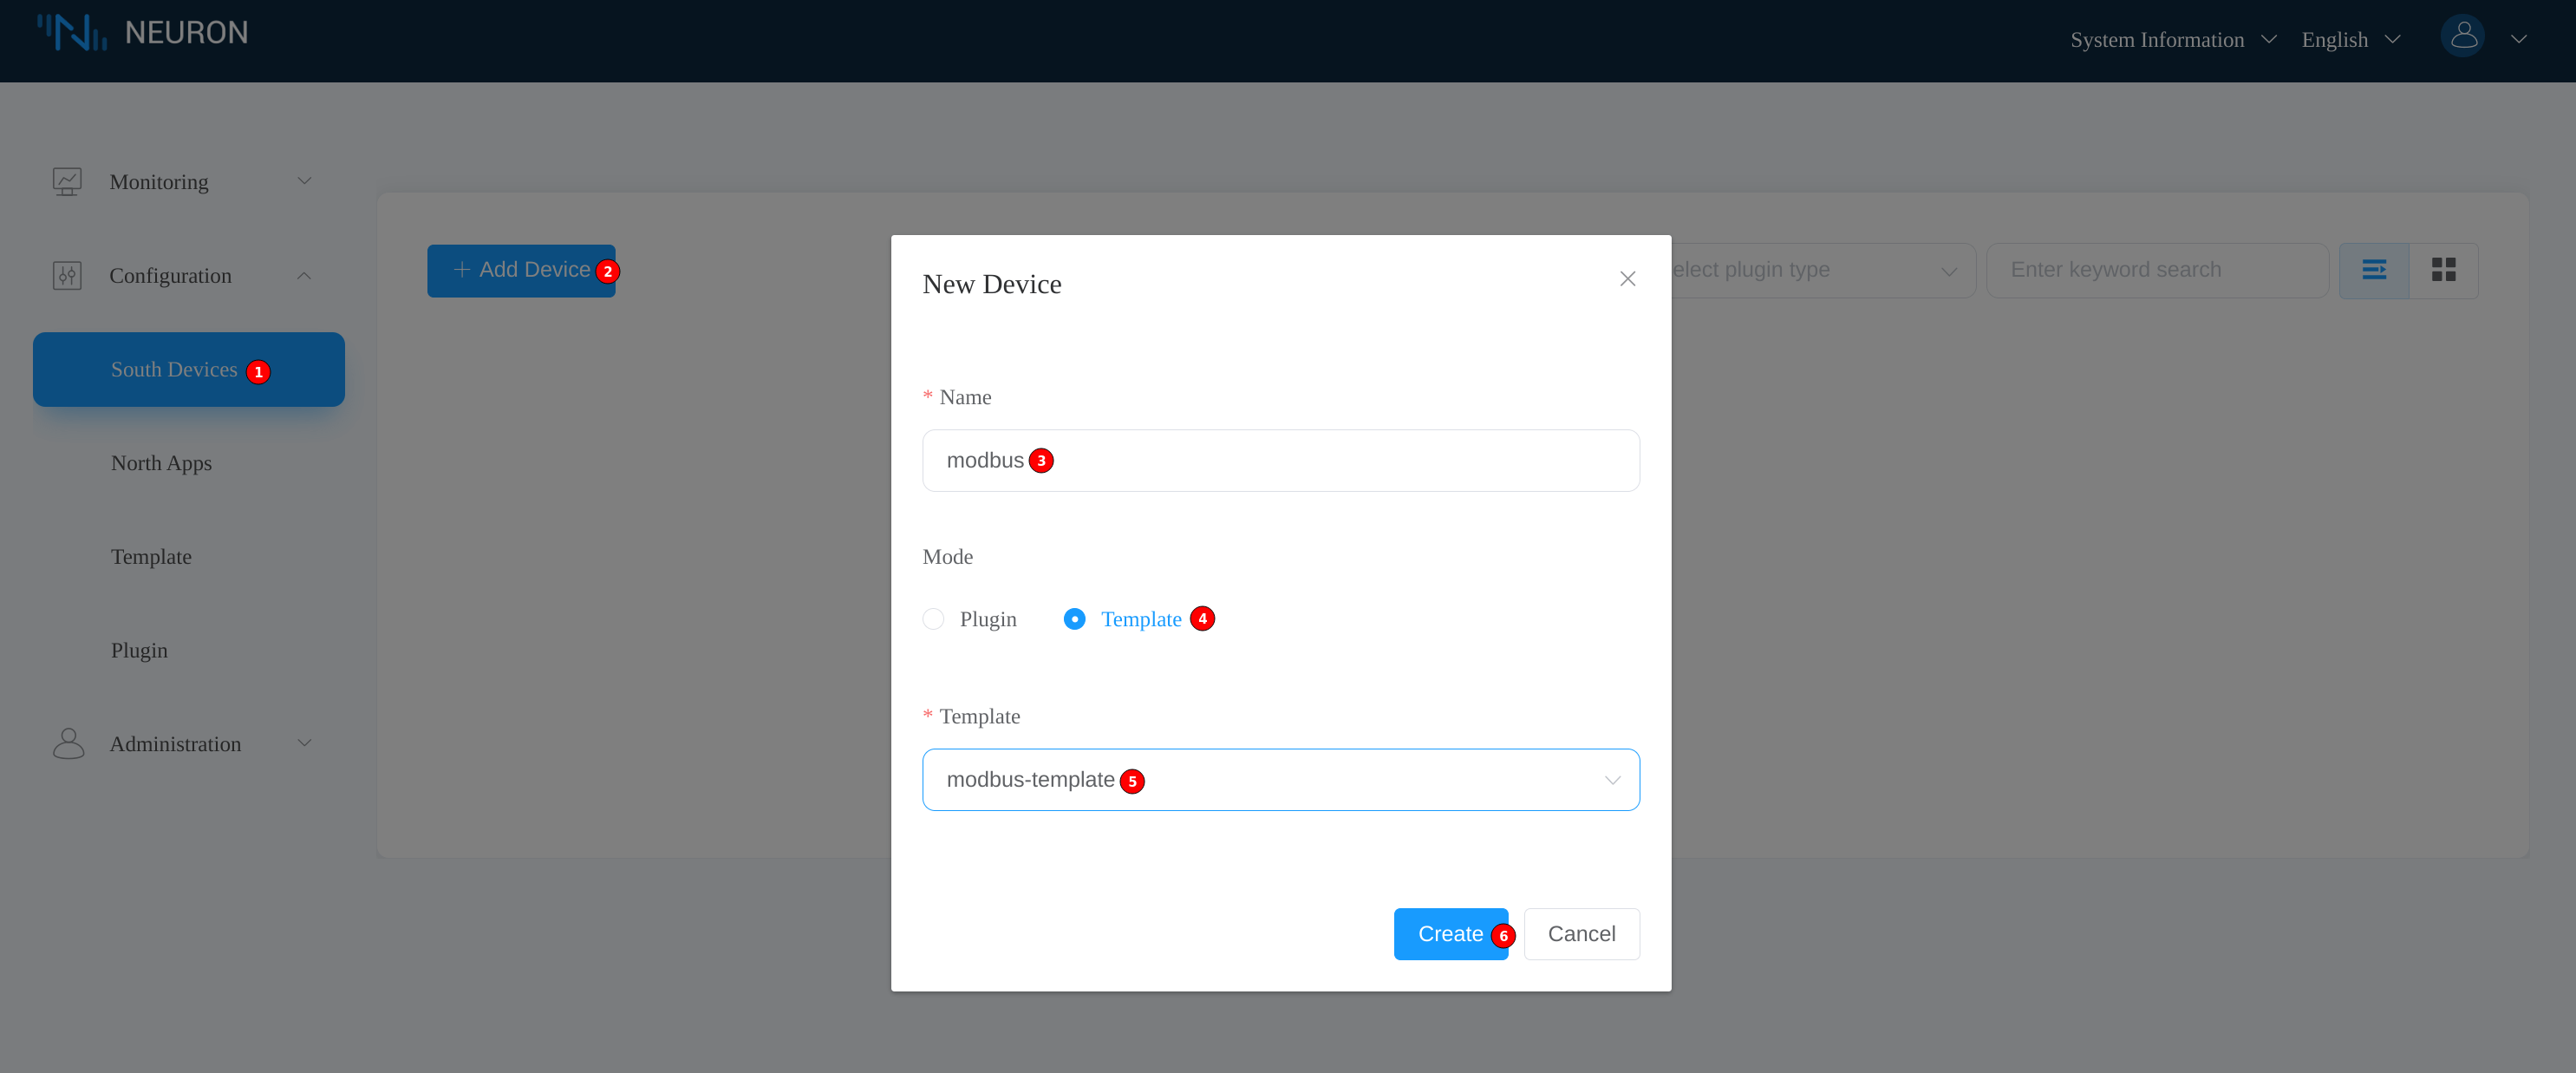
Task: Click the Create button
Action: [1451, 933]
